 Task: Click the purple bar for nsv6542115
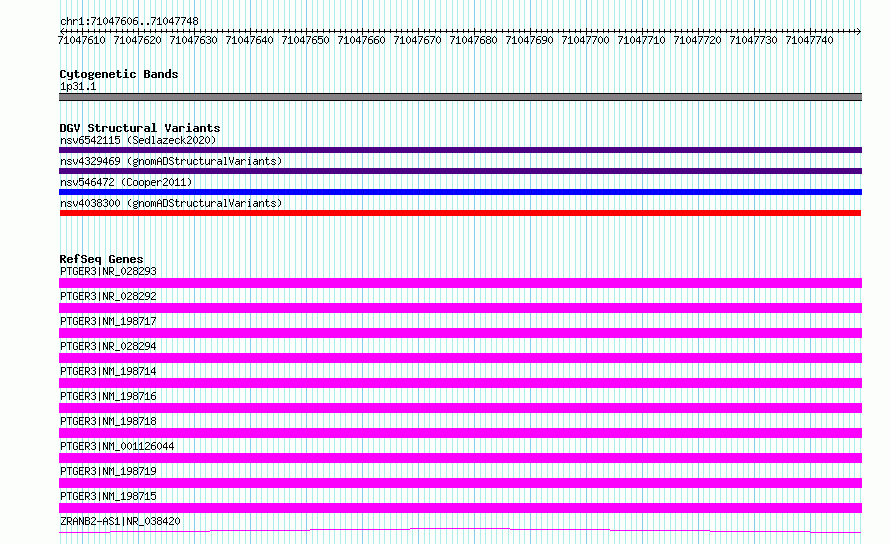460,150
